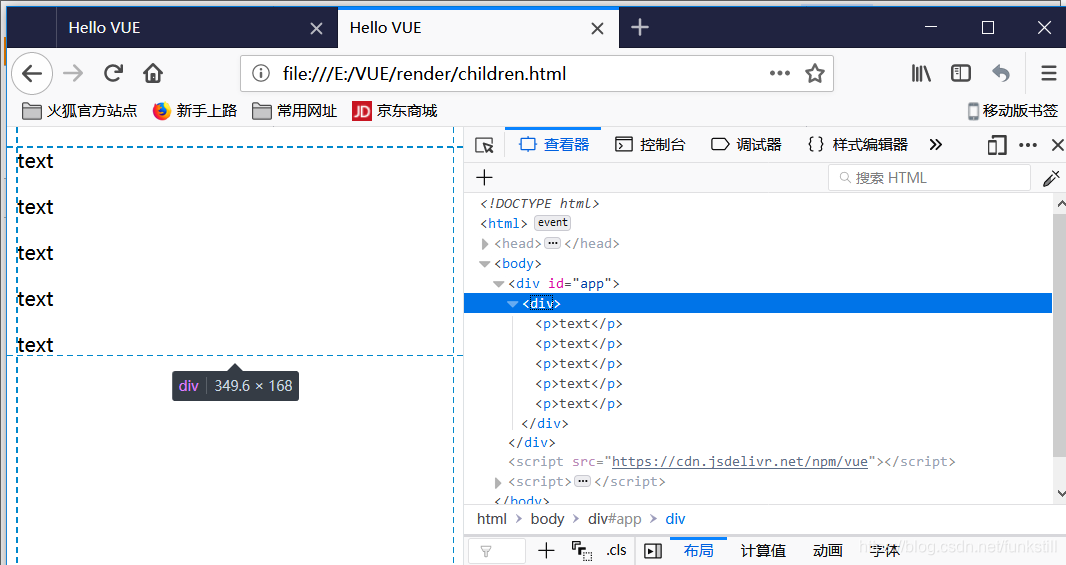Click html in the breadcrumb bar
The width and height of the screenshot is (1066, 565).
492,519
